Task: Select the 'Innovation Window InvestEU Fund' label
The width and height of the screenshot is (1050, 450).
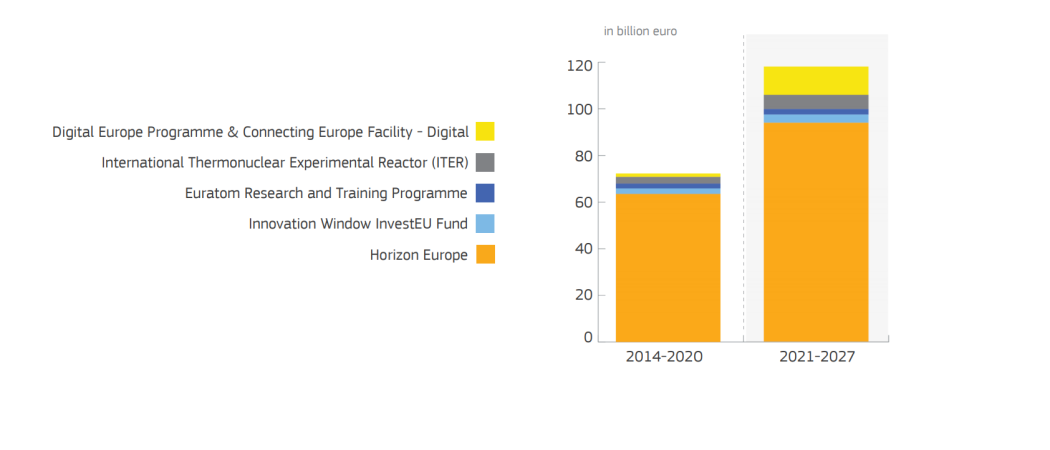Action: click(x=358, y=224)
